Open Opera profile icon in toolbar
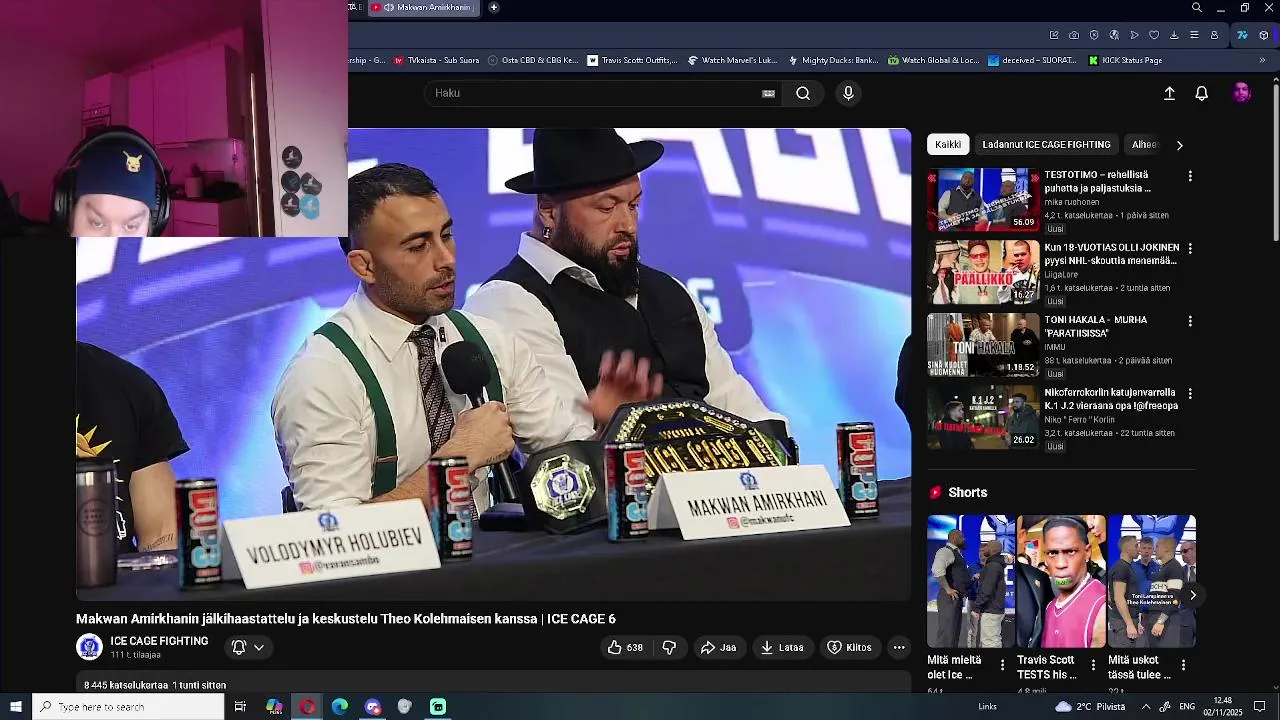This screenshot has height=720, width=1280. [1214, 35]
